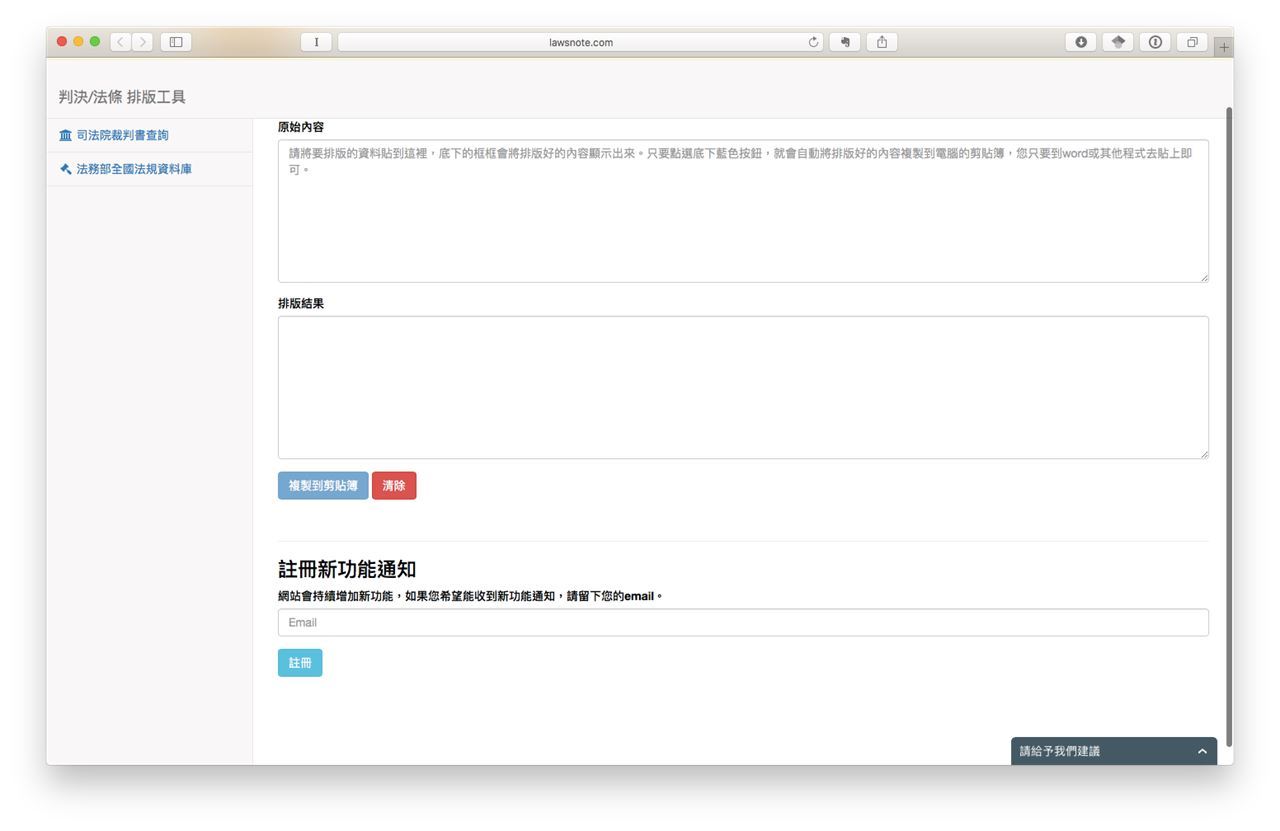The height and width of the screenshot is (831, 1280).
Task: Open 法務部全國法規資料庫 sidebar link
Action: tap(134, 169)
